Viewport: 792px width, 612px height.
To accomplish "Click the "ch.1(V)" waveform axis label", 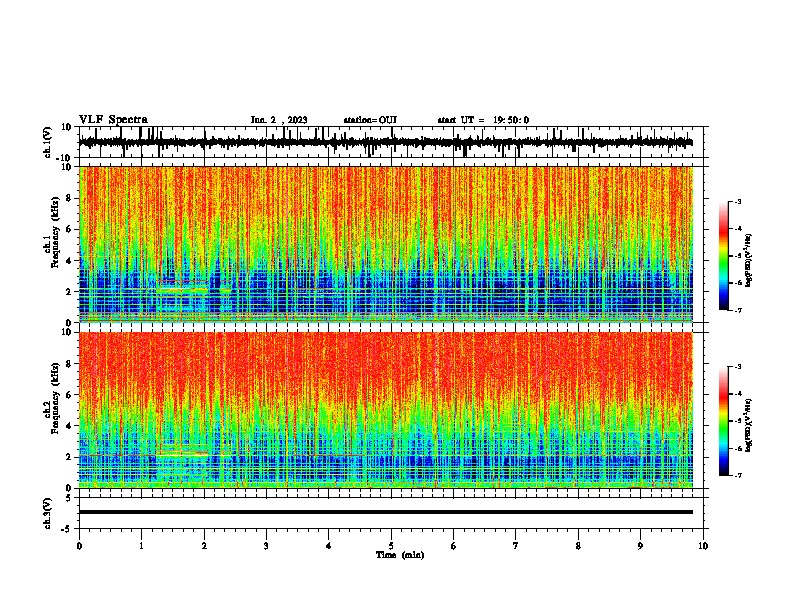I will click(48, 142).
